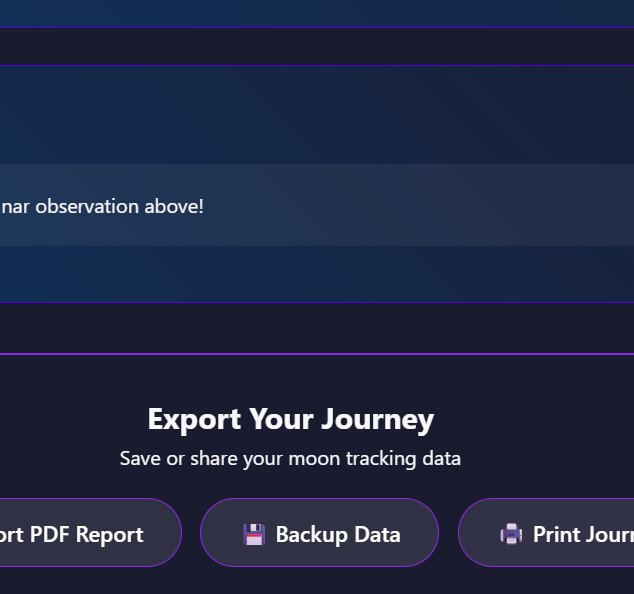Click the dark blue card area above message banner
This screenshot has height=594, width=634.
[300, 115]
